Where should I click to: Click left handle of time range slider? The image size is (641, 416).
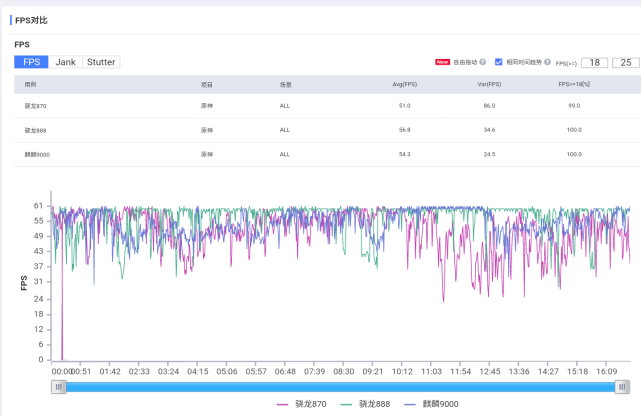coord(59,387)
